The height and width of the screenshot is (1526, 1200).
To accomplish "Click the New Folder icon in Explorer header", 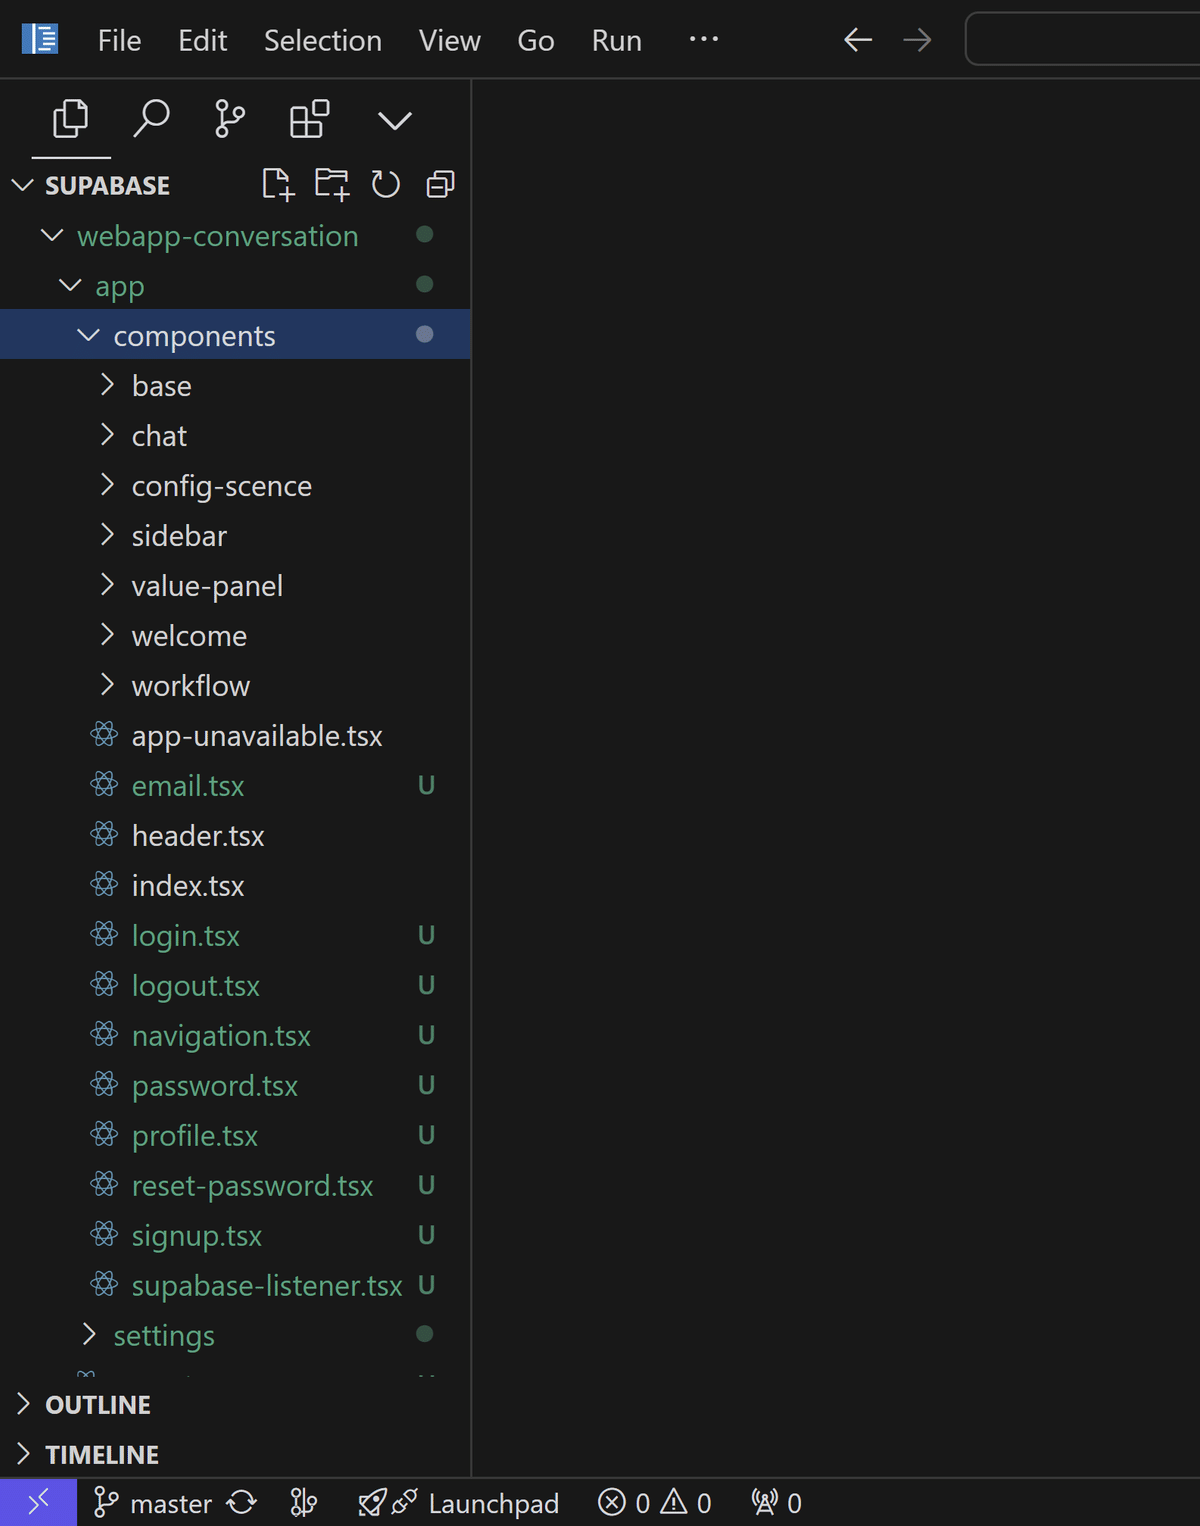I will [332, 185].
